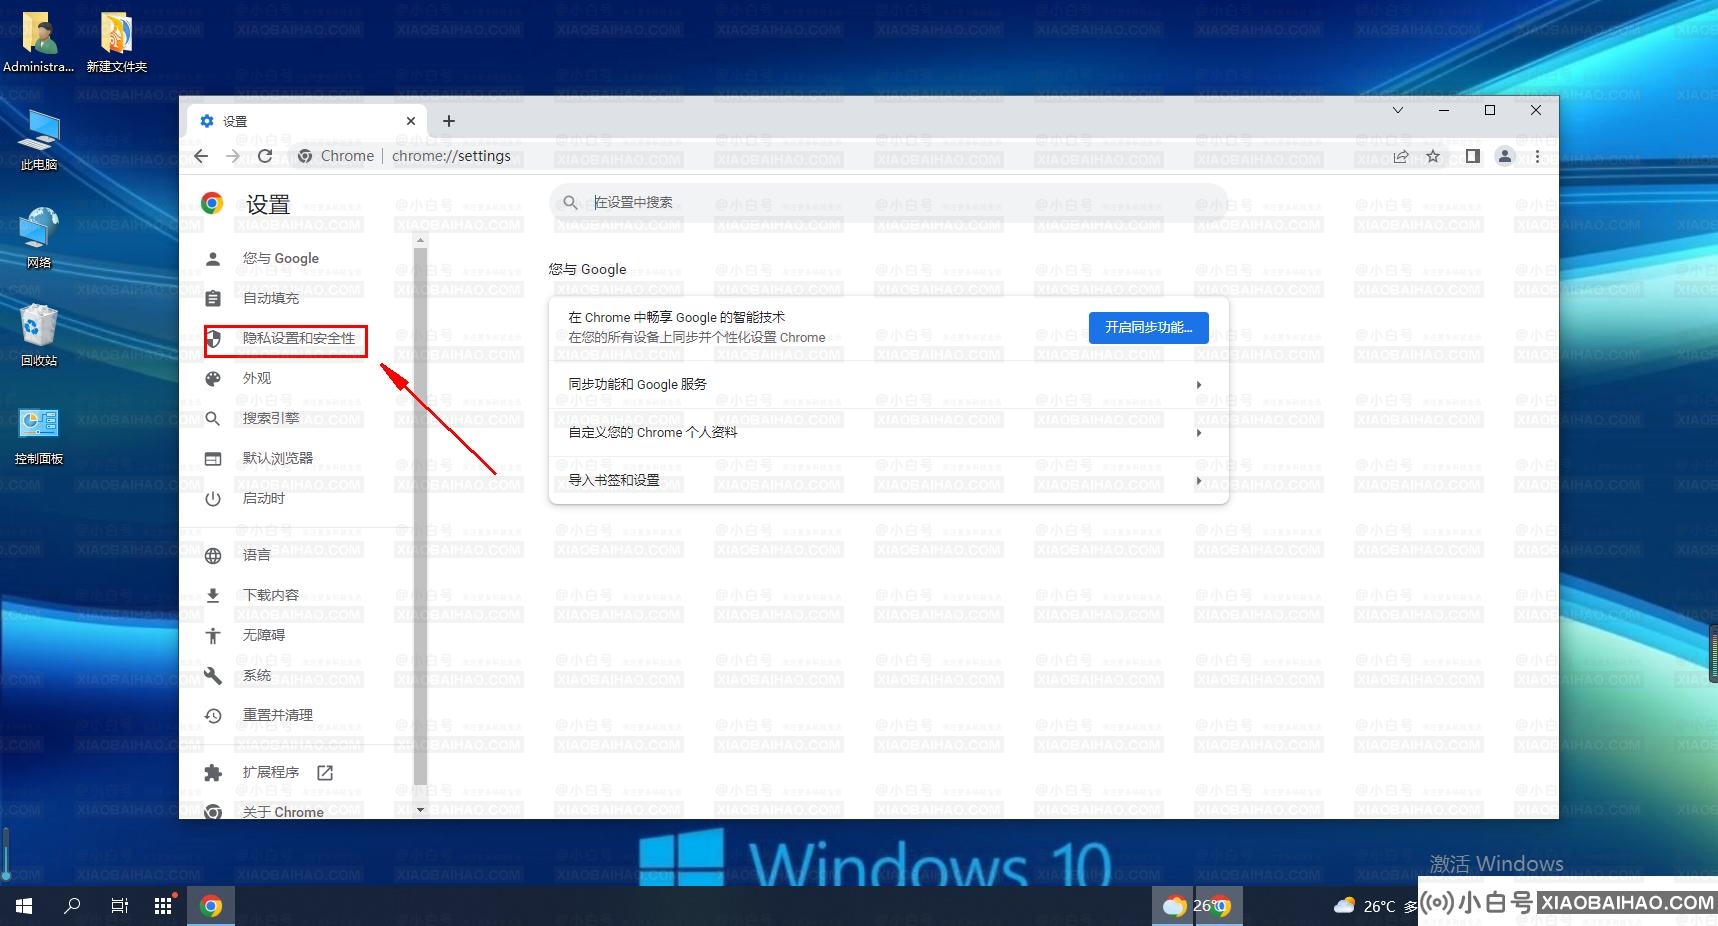Click the sidebar scrollbar up arrow
Image resolution: width=1718 pixels, height=926 pixels.
point(420,240)
